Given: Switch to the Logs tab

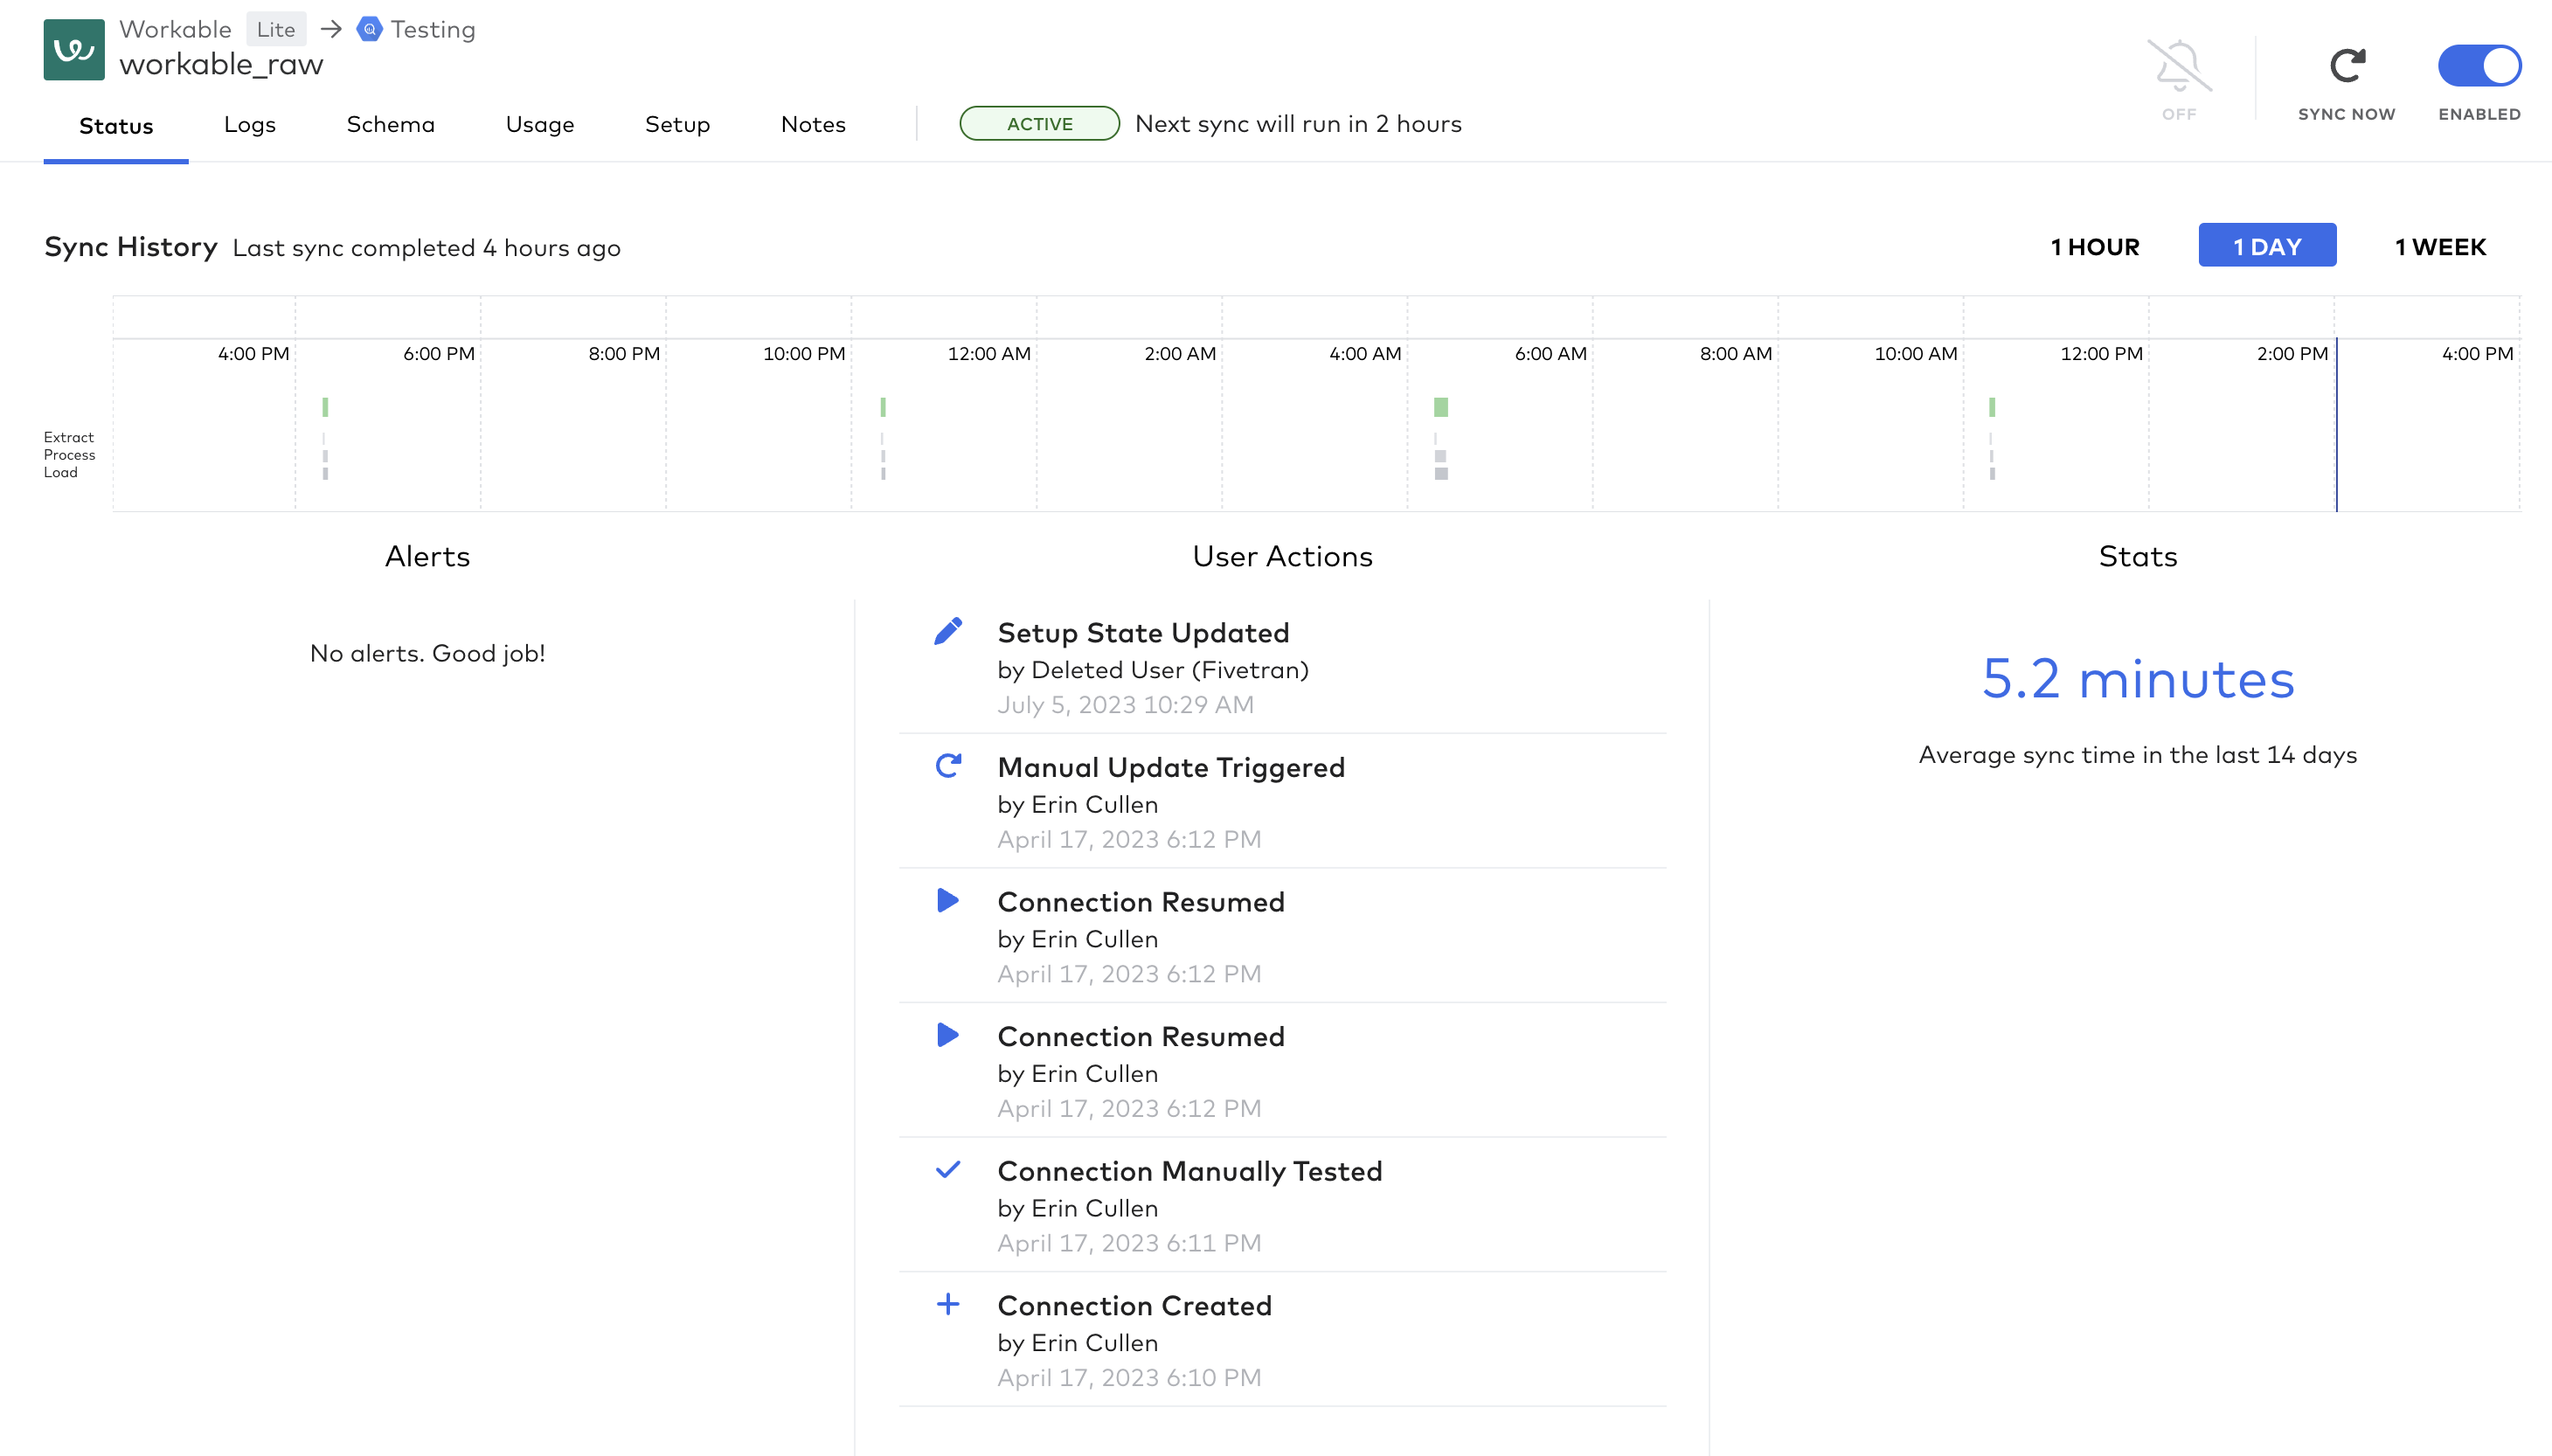Looking at the screenshot, I should [x=249, y=125].
